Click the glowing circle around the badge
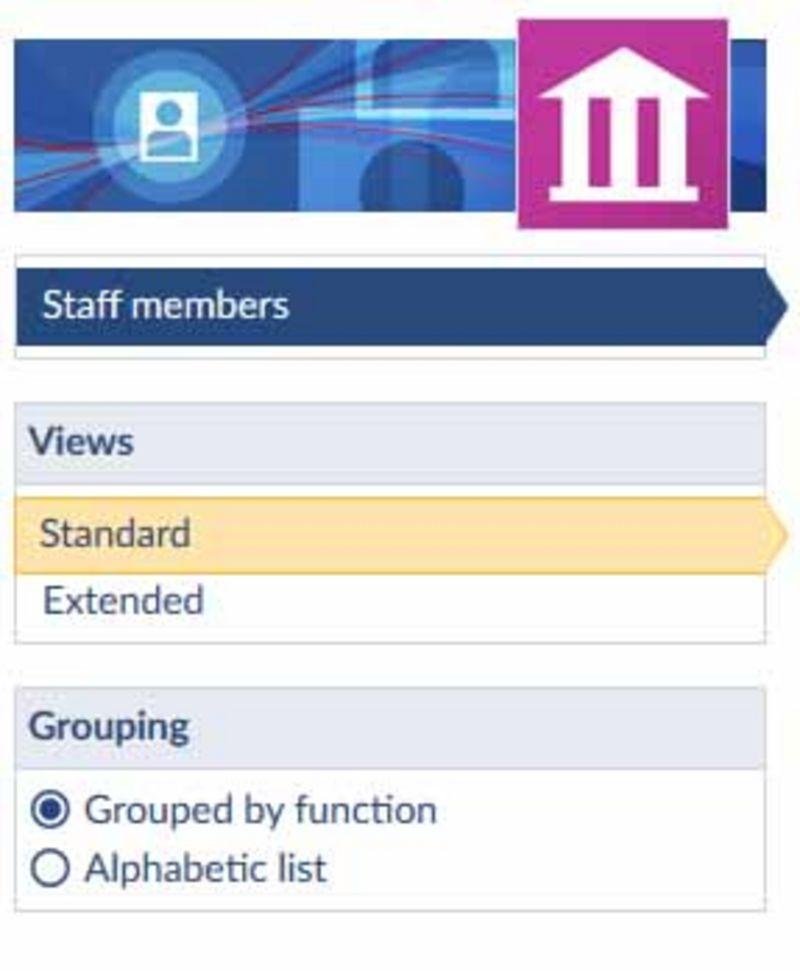Viewport: 800px width, 971px height. tap(169, 128)
